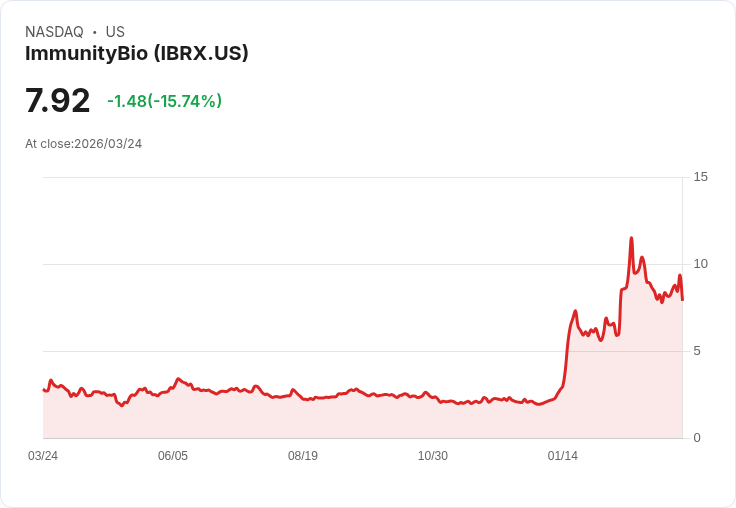Click the 5 y-axis price label
This screenshot has width=736, height=508.
point(697,351)
